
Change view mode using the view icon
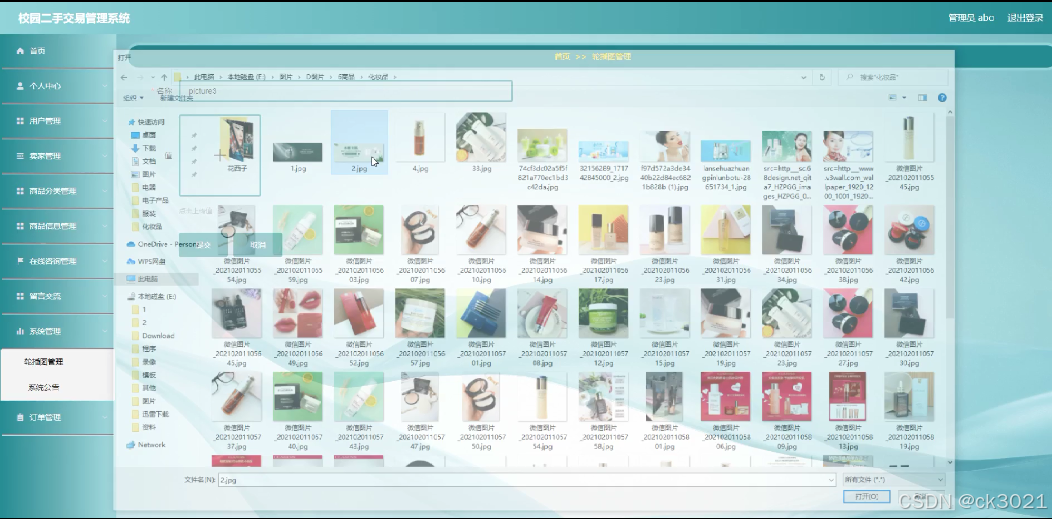tap(893, 98)
